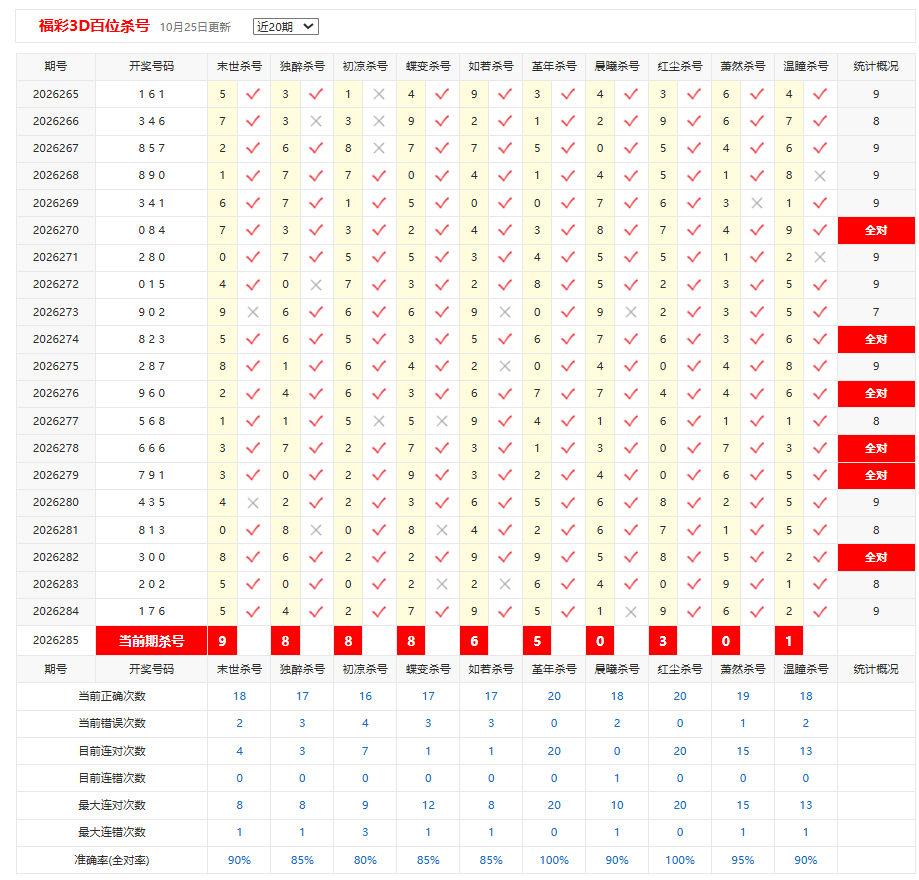Viewport: 919px width, 880px height.
Task: Click the red current number under 如若杀号
Action: [474, 641]
